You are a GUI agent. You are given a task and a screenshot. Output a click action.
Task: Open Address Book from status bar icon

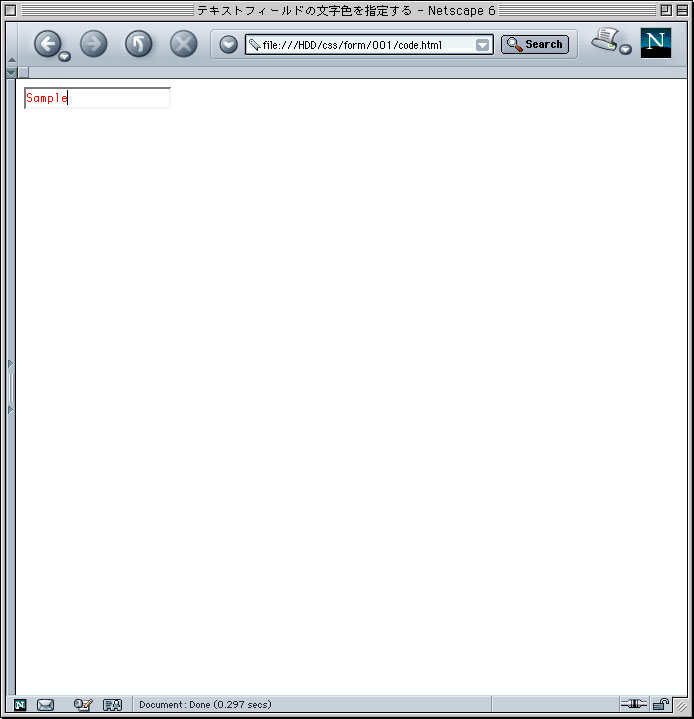pos(112,705)
